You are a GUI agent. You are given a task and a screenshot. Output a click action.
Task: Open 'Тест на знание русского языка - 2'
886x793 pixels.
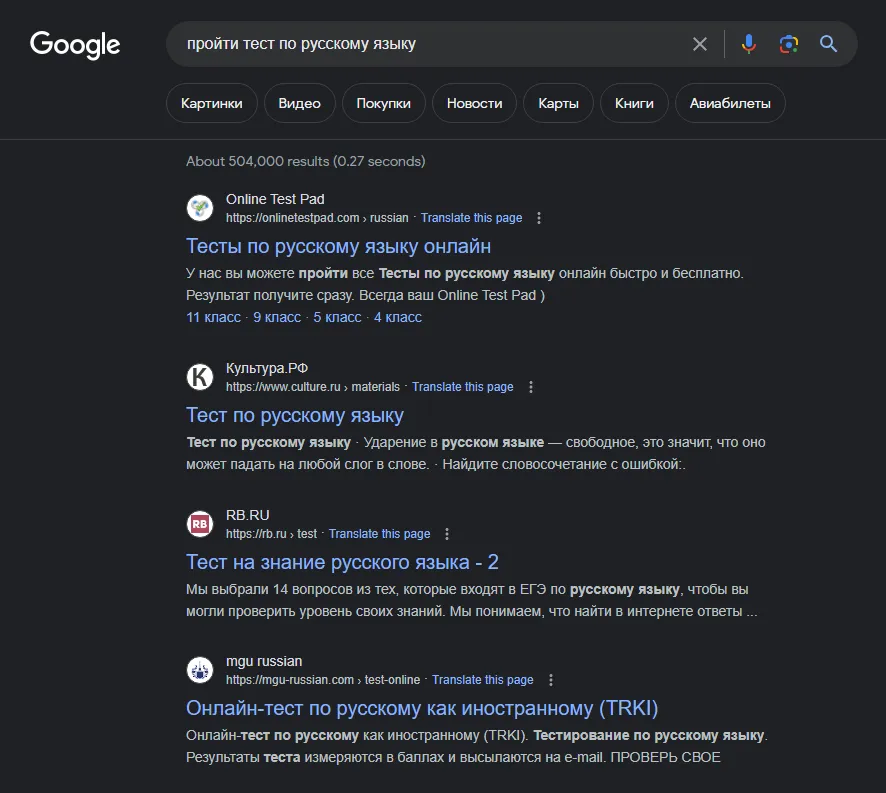(342, 562)
